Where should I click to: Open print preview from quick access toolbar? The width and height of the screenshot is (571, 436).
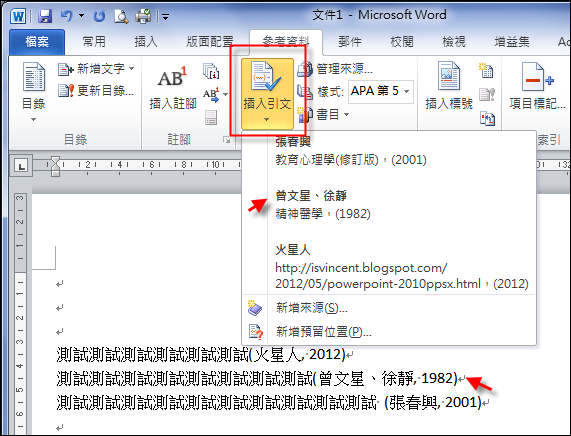pyautogui.click(x=121, y=16)
